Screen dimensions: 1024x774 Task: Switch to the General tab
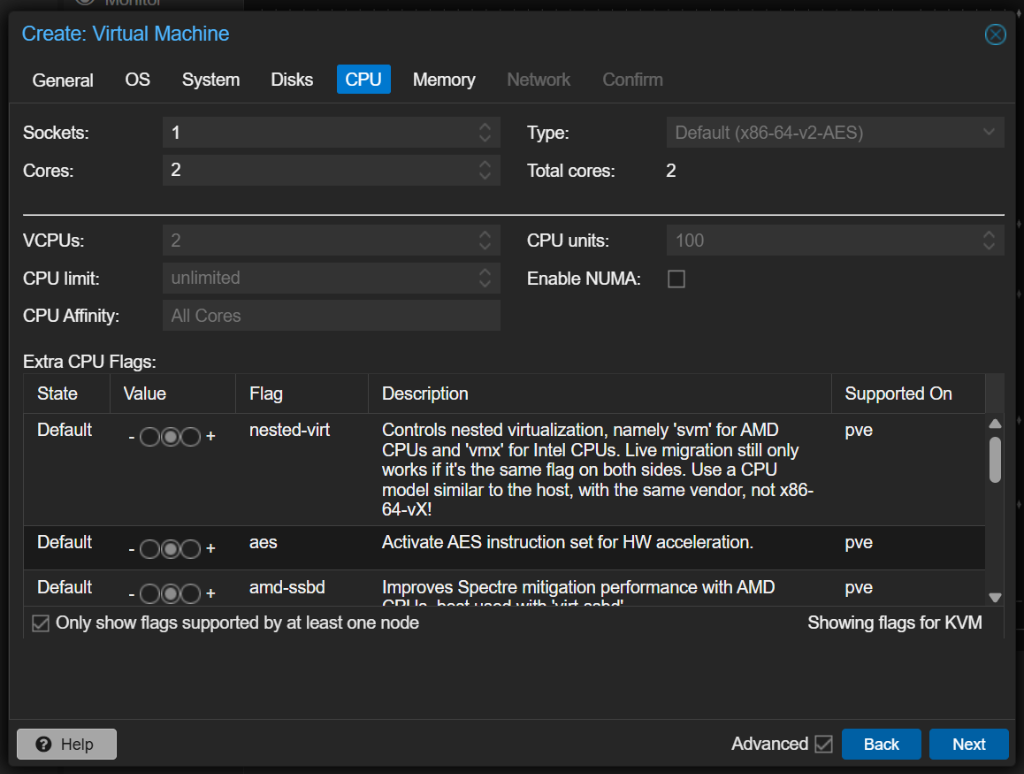(x=63, y=80)
